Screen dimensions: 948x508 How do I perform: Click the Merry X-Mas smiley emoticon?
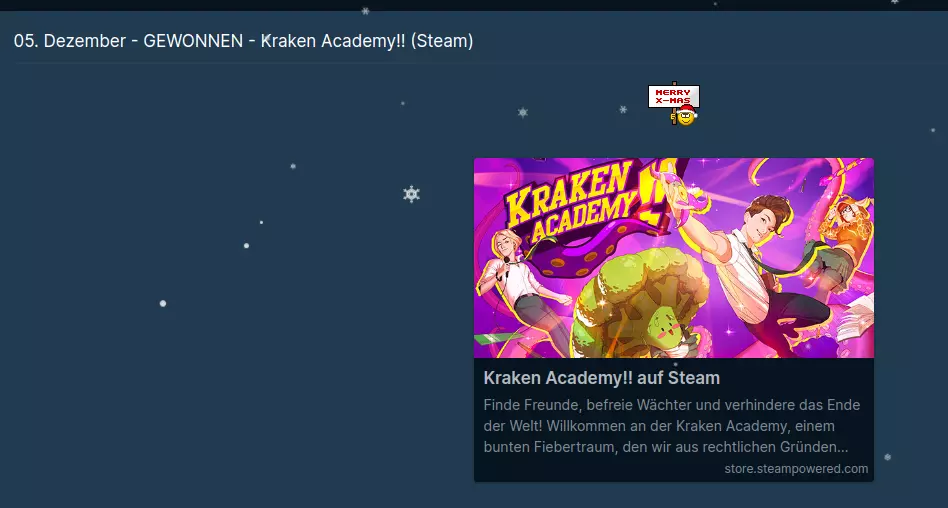click(x=685, y=115)
